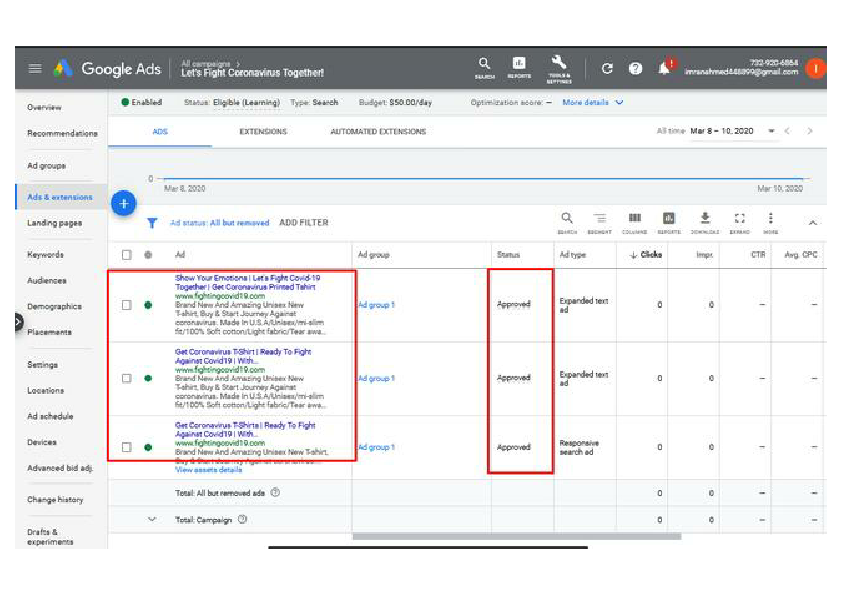Screen dimensions: 842x595
Task: Open the account avatar menu
Action: pos(816,69)
